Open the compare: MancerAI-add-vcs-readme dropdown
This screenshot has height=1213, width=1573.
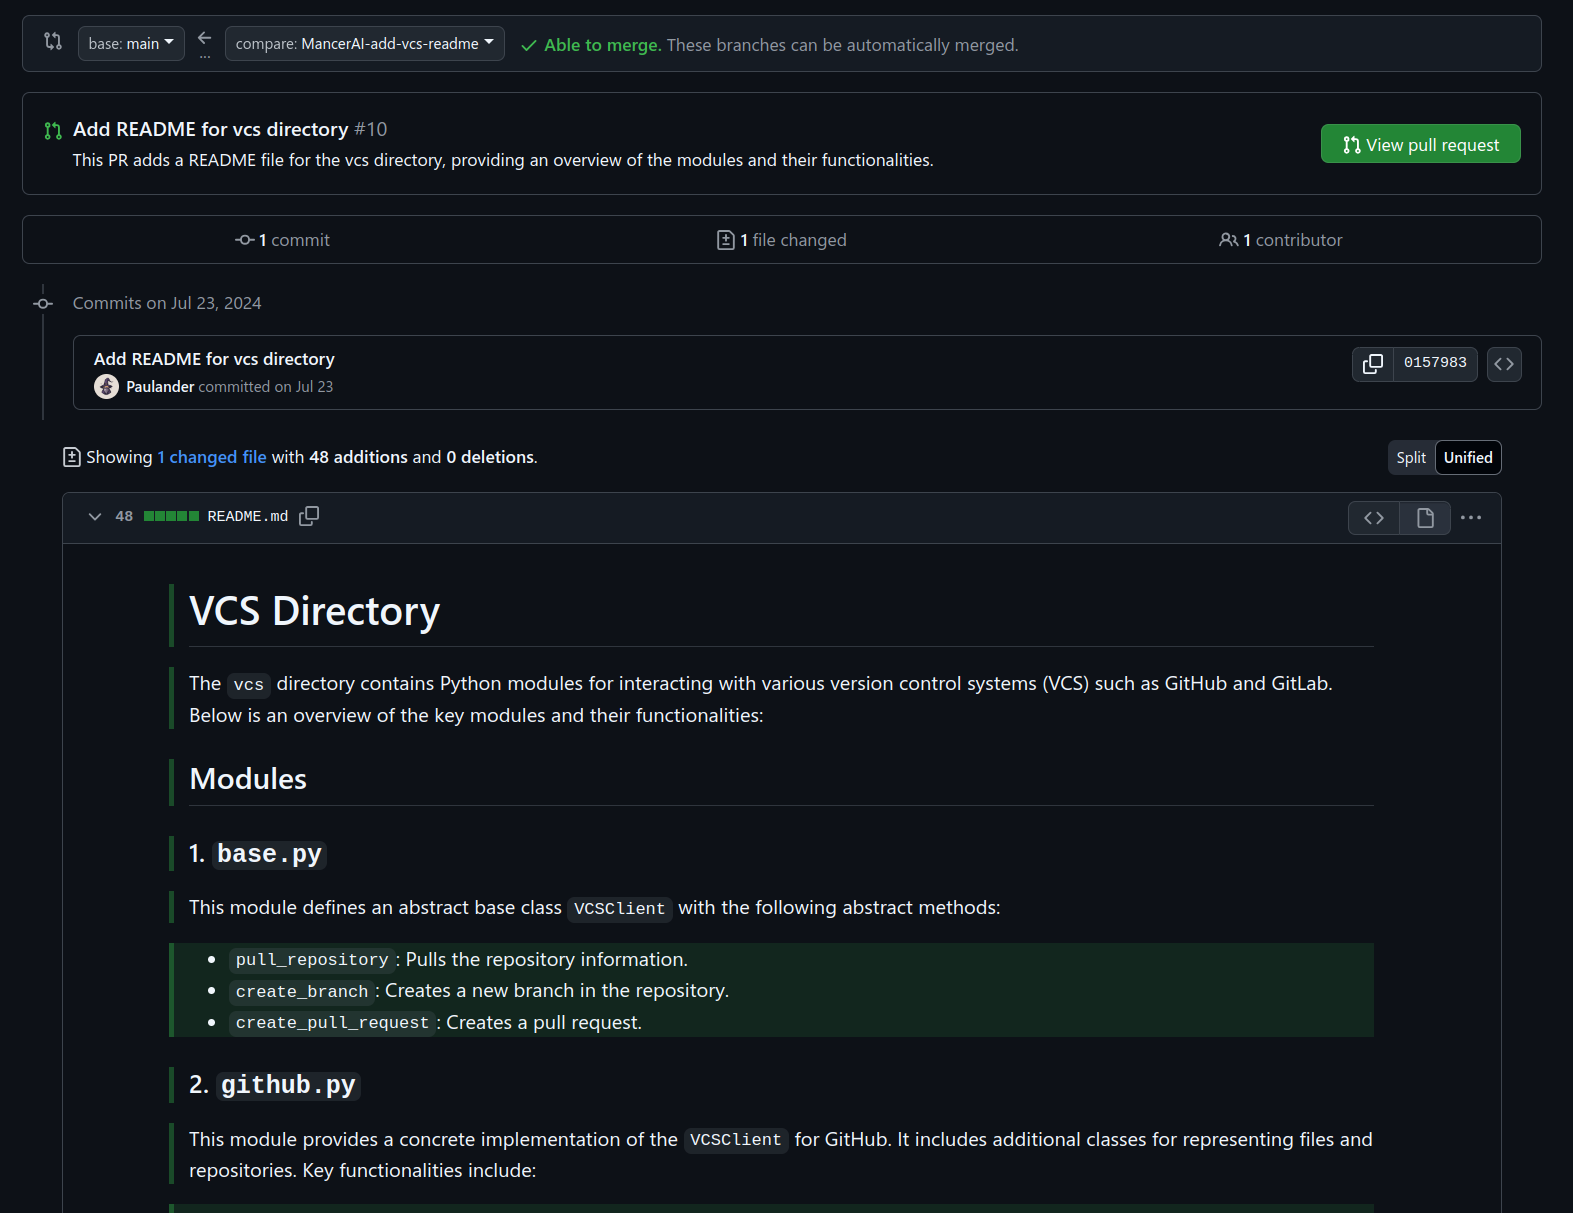click(365, 44)
